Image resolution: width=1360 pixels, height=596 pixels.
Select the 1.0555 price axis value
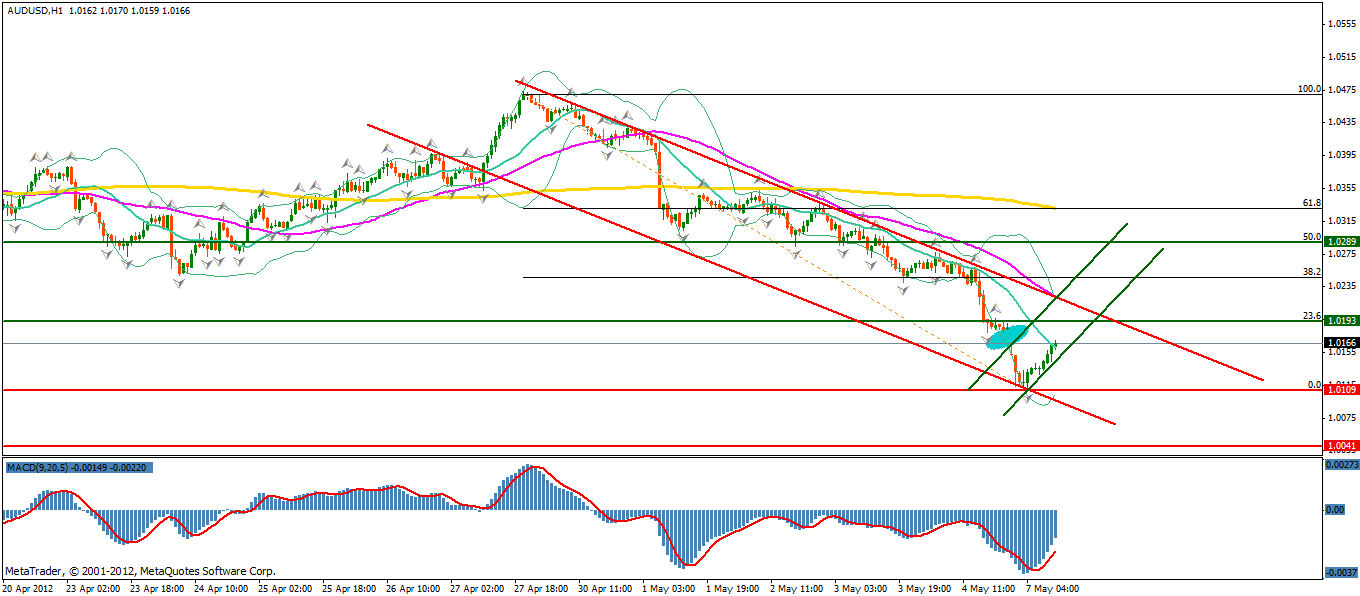tap(1339, 23)
